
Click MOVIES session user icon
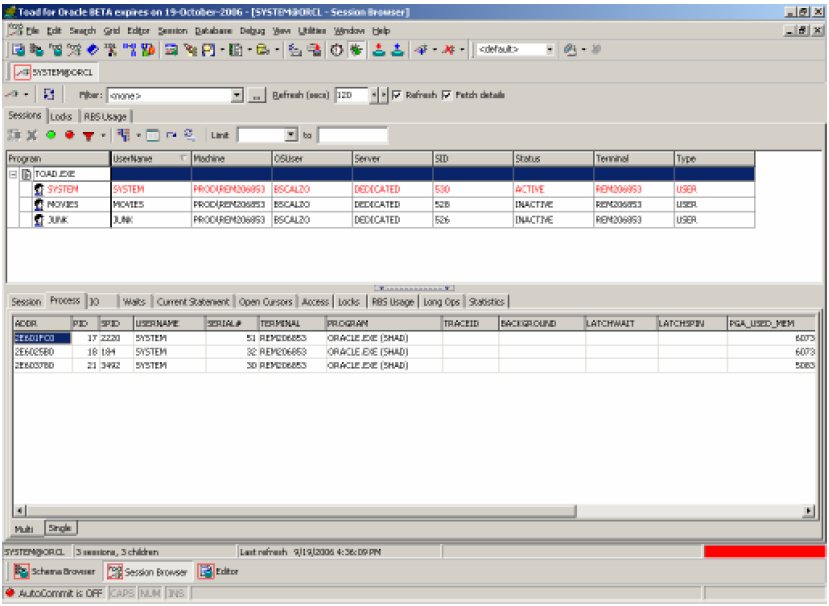[x=39, y=204]
